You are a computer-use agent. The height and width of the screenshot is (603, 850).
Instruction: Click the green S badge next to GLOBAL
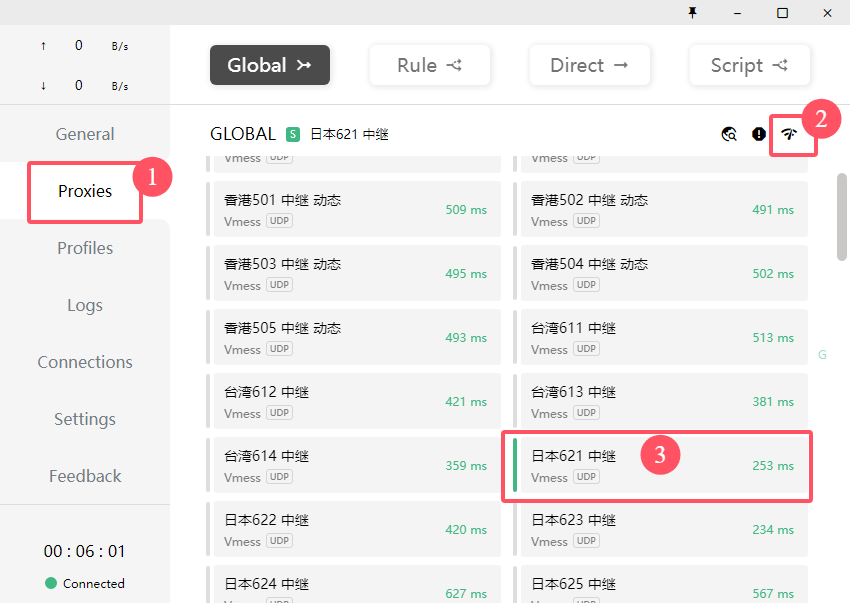coord(293,134)
